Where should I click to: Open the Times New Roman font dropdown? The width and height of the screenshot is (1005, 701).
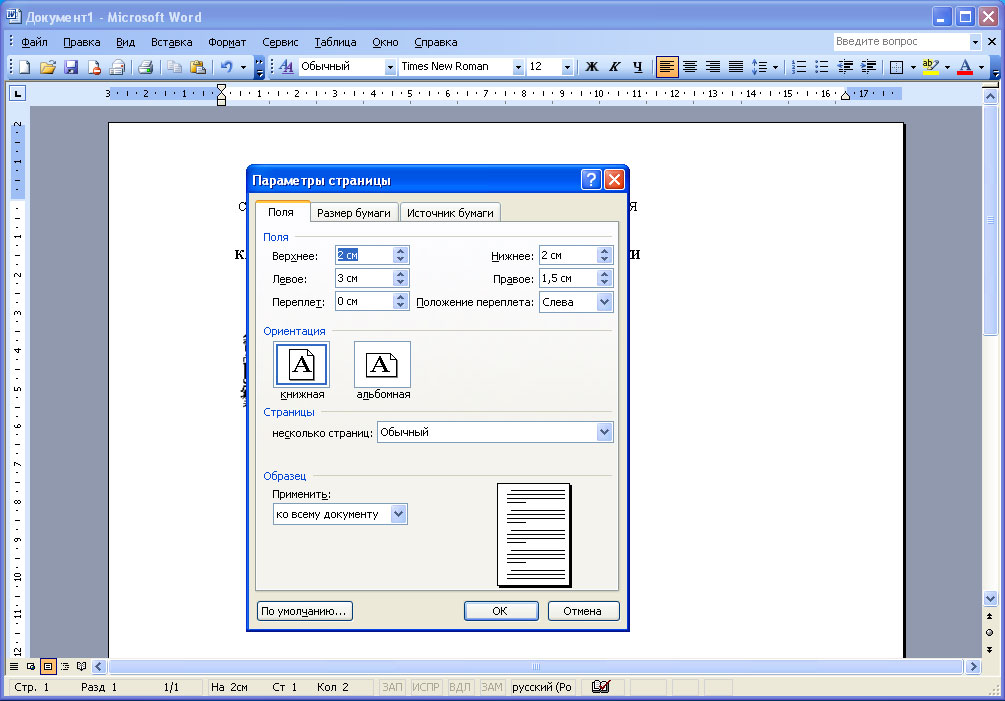(x=518, y=67)
